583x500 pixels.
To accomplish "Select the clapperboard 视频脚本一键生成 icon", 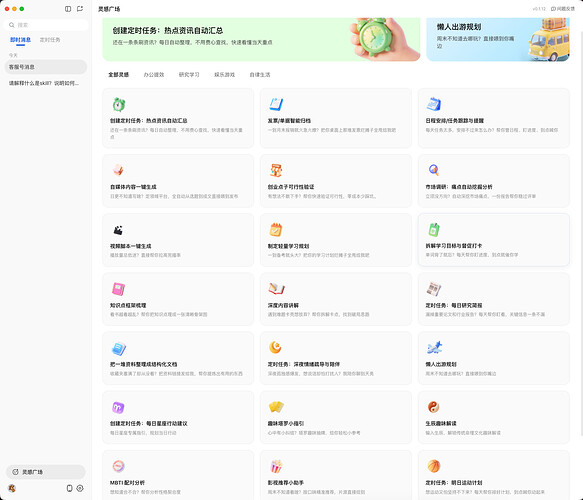I will click(x=118, y=230).
